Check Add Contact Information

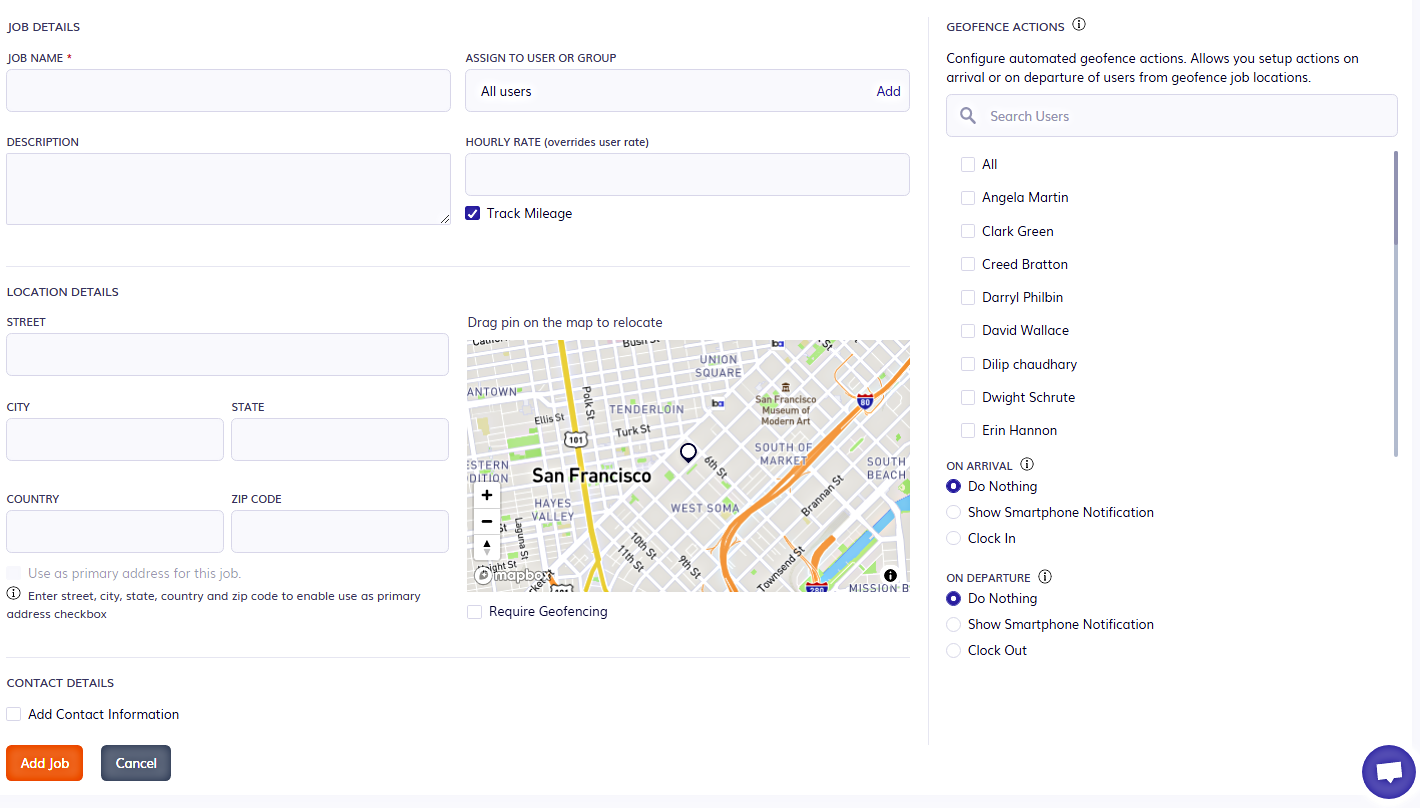pos(14,714)
